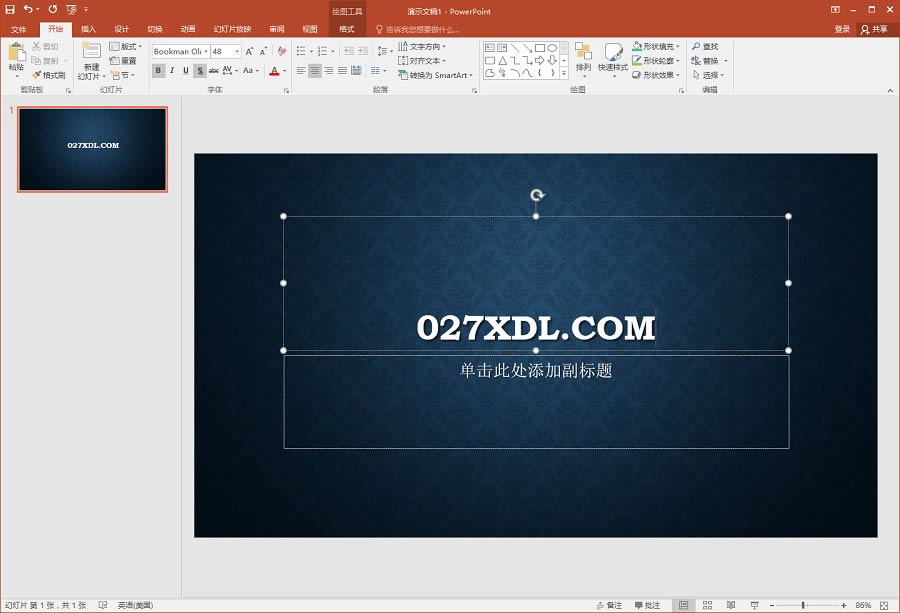The image size is (900, 613).
Task: Click the Paste (粘贴) icon
Action: (x=17, y=53)
